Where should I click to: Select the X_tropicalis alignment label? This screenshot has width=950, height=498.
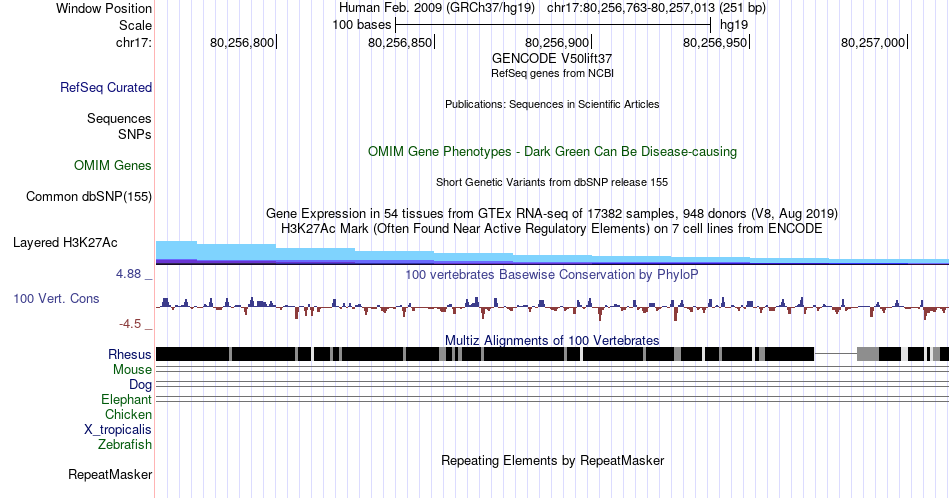[118, 430]
